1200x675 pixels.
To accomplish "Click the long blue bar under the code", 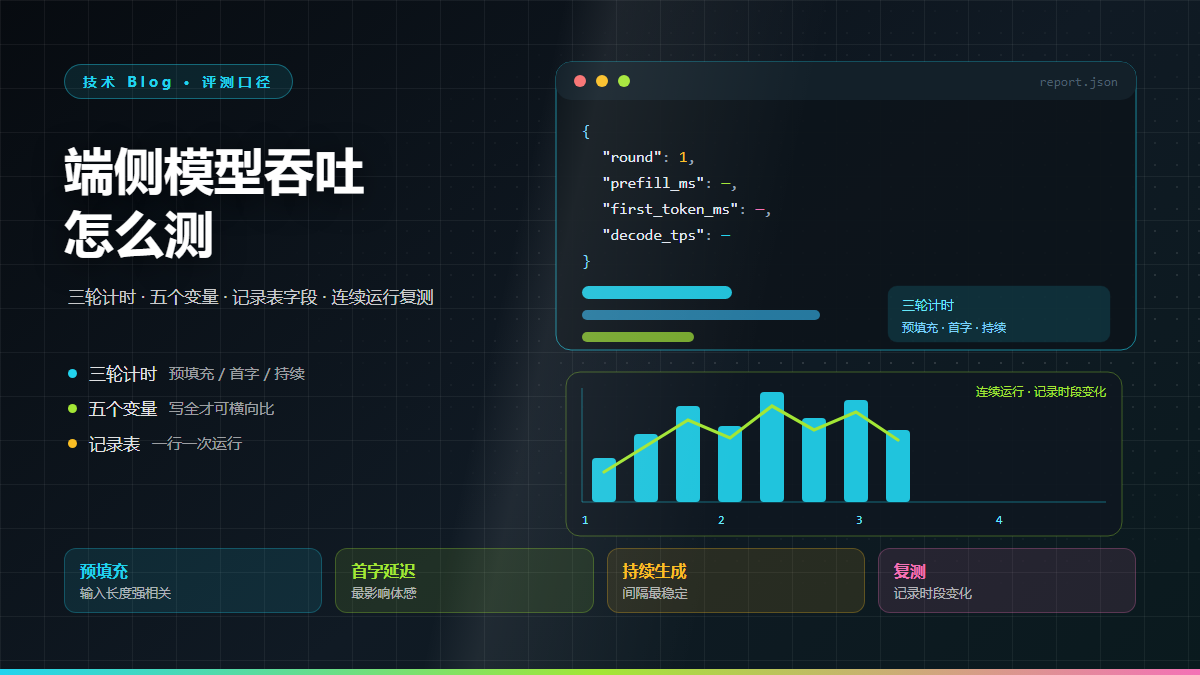I will 701,315.
